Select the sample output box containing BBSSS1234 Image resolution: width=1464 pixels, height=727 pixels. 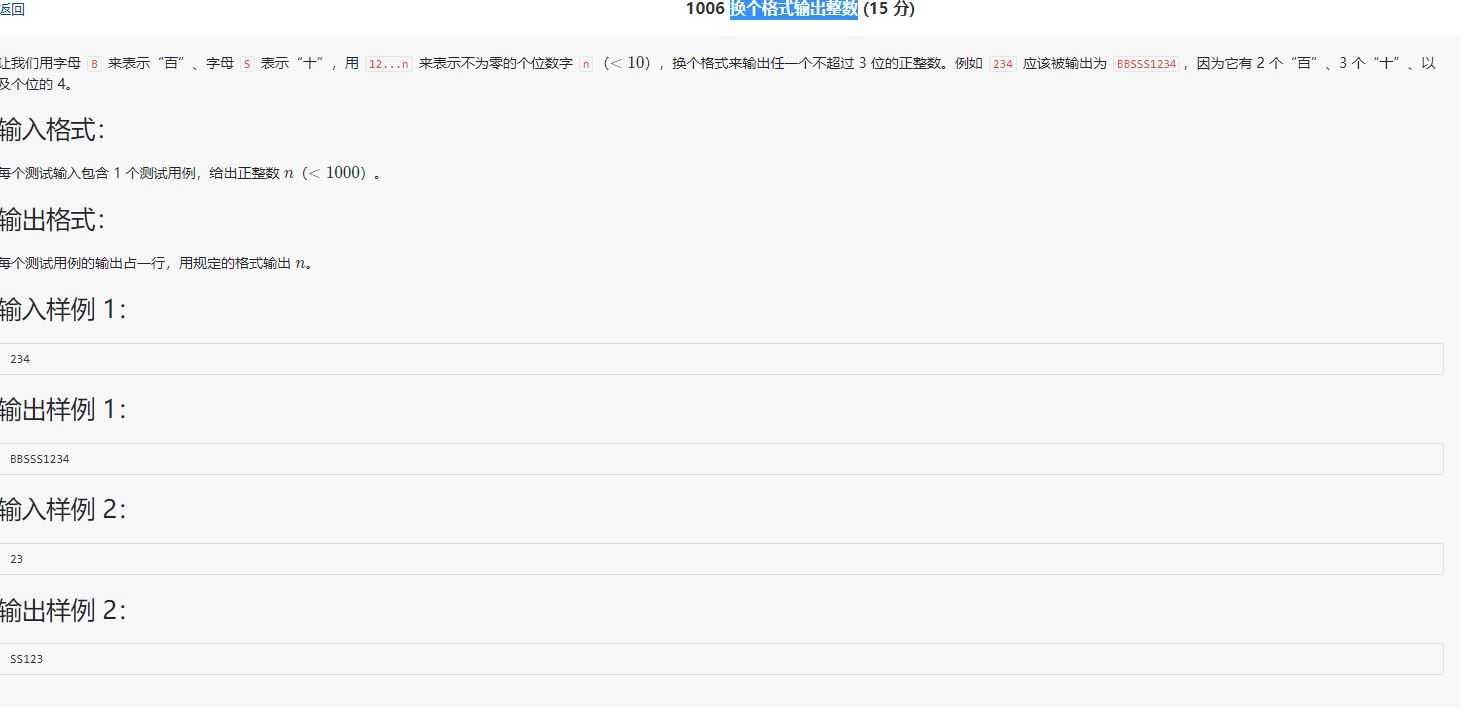point(720,459)
